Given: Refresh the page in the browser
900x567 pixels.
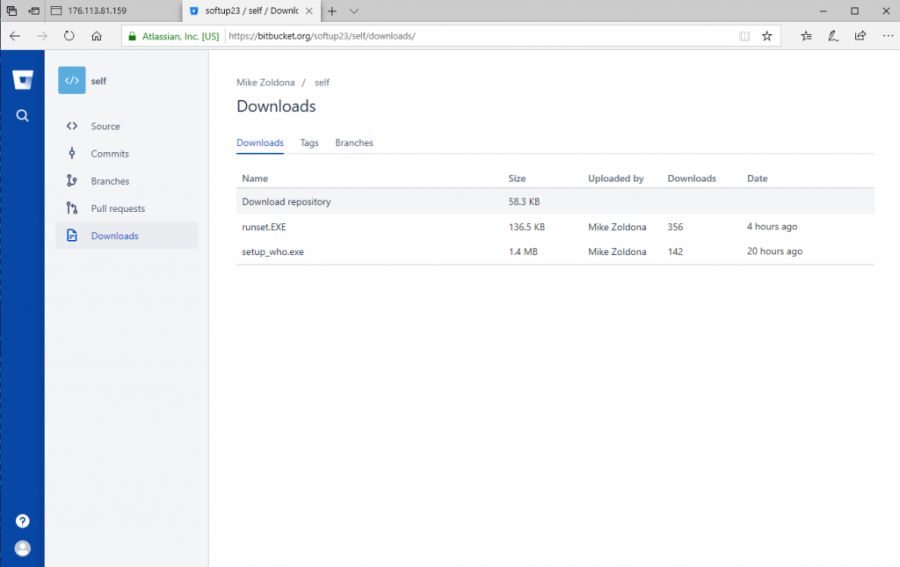Looking at the screenshot, I should point(69,36).
